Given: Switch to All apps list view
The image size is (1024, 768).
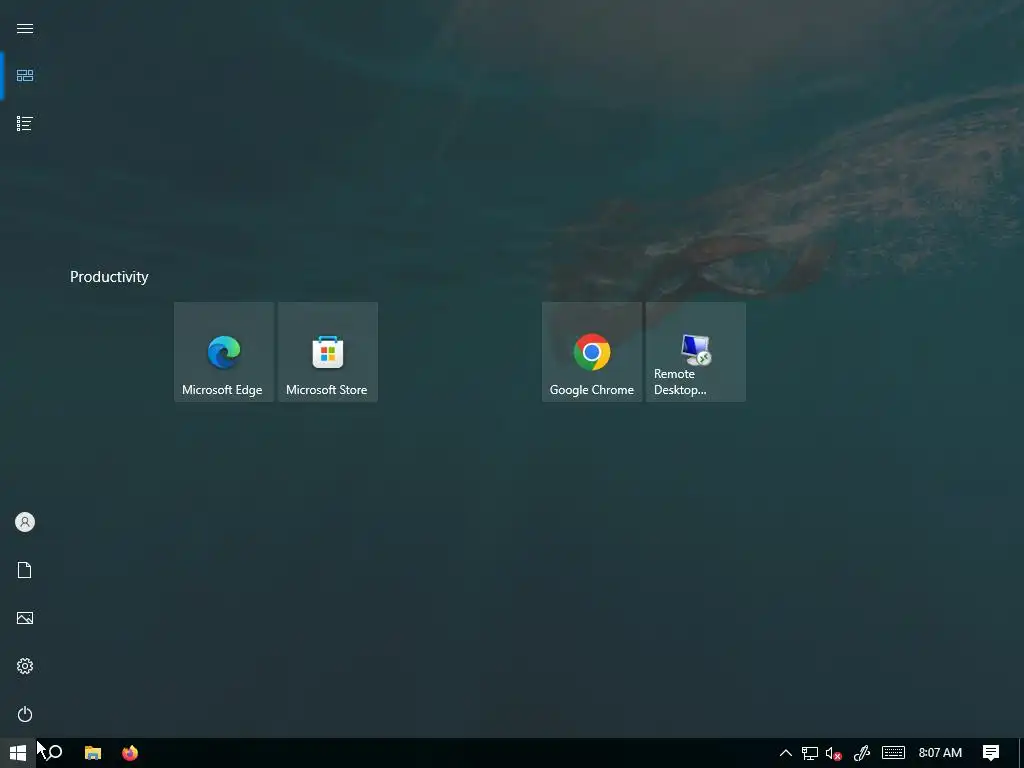Looking at the screenshot, I should click(x=25, y=123).
